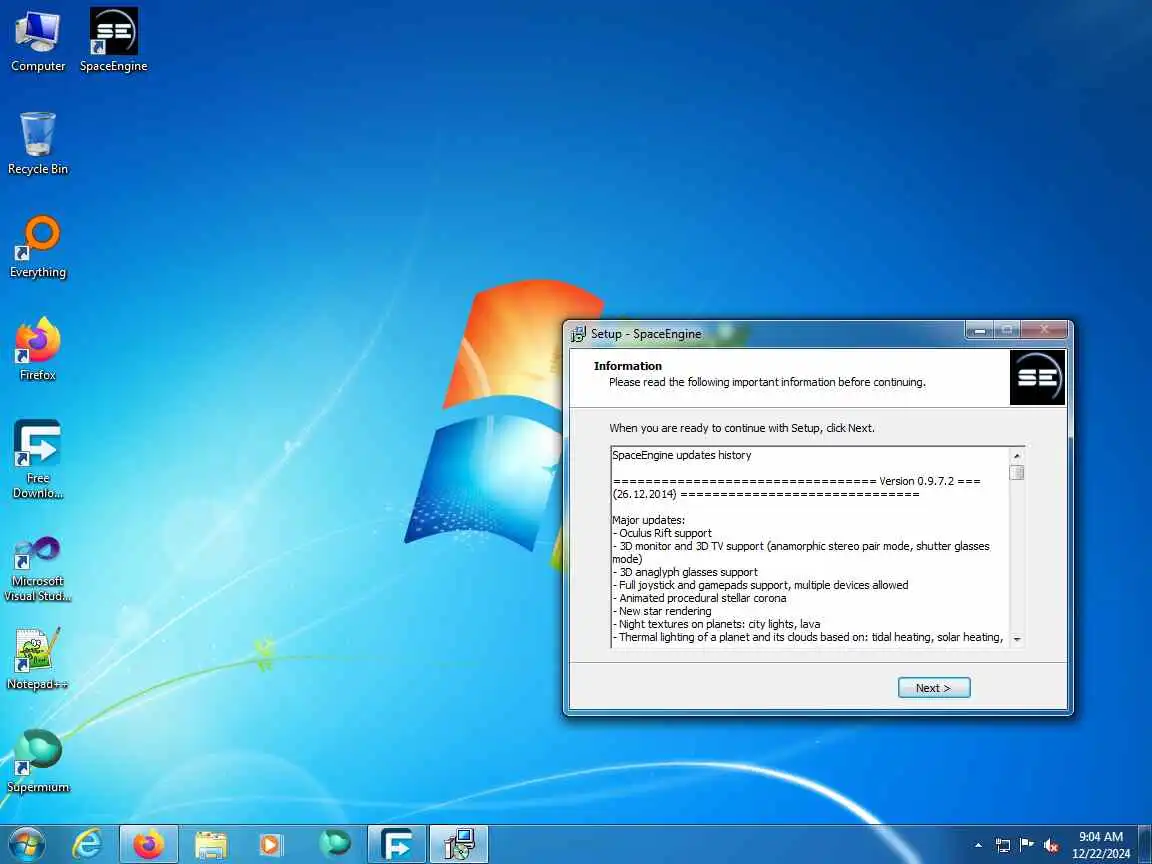The width and height of the screenshot is (1152, 864).
Task: Show hidden system tray icons
Action: [978, 845]
